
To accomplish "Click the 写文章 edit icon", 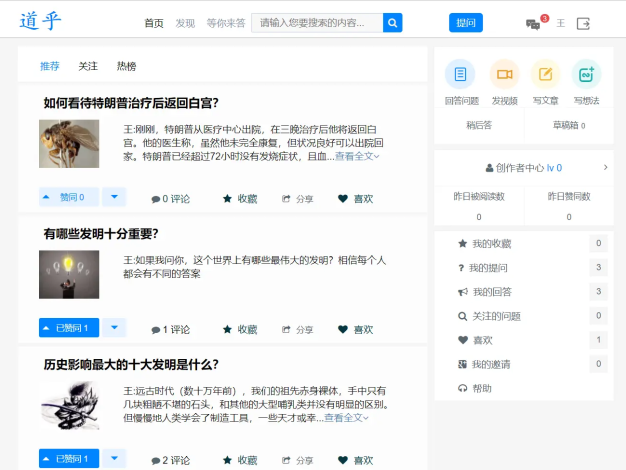I will click(x=545, y=74).
